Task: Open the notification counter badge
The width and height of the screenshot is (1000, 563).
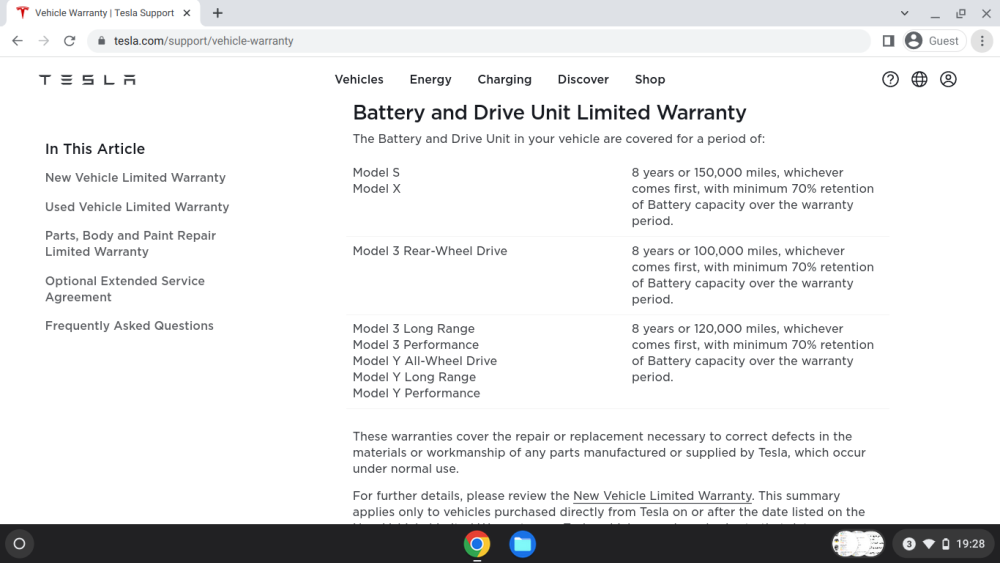Action: [909, 544]
